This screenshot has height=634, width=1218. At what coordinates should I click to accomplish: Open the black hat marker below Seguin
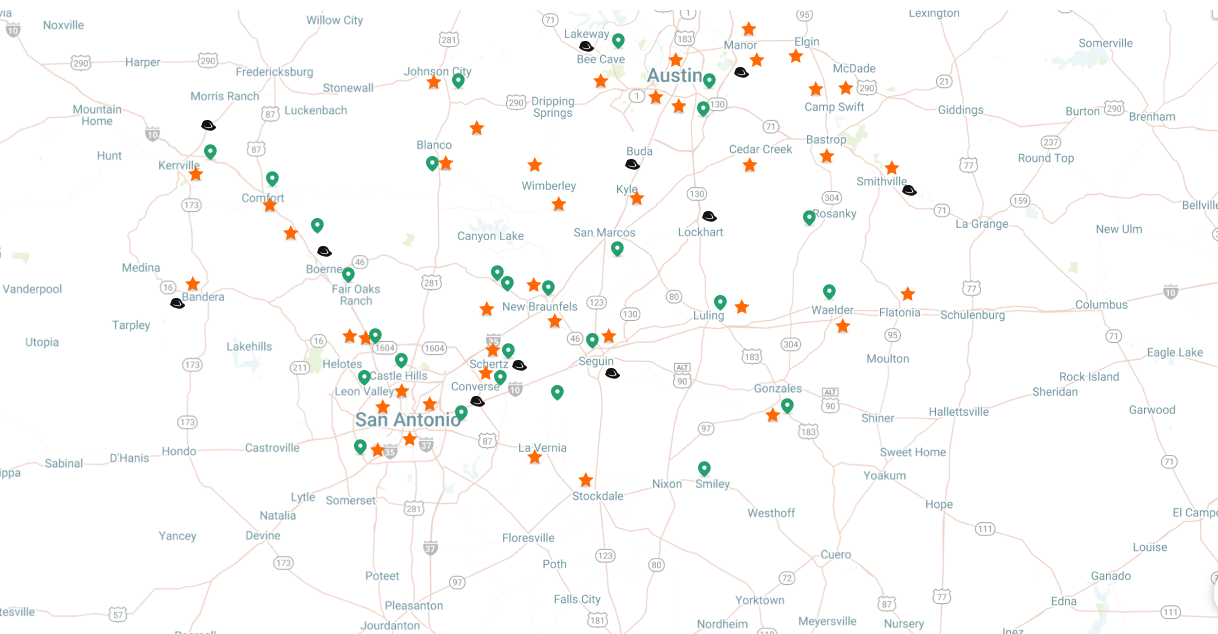coord(612,373)
